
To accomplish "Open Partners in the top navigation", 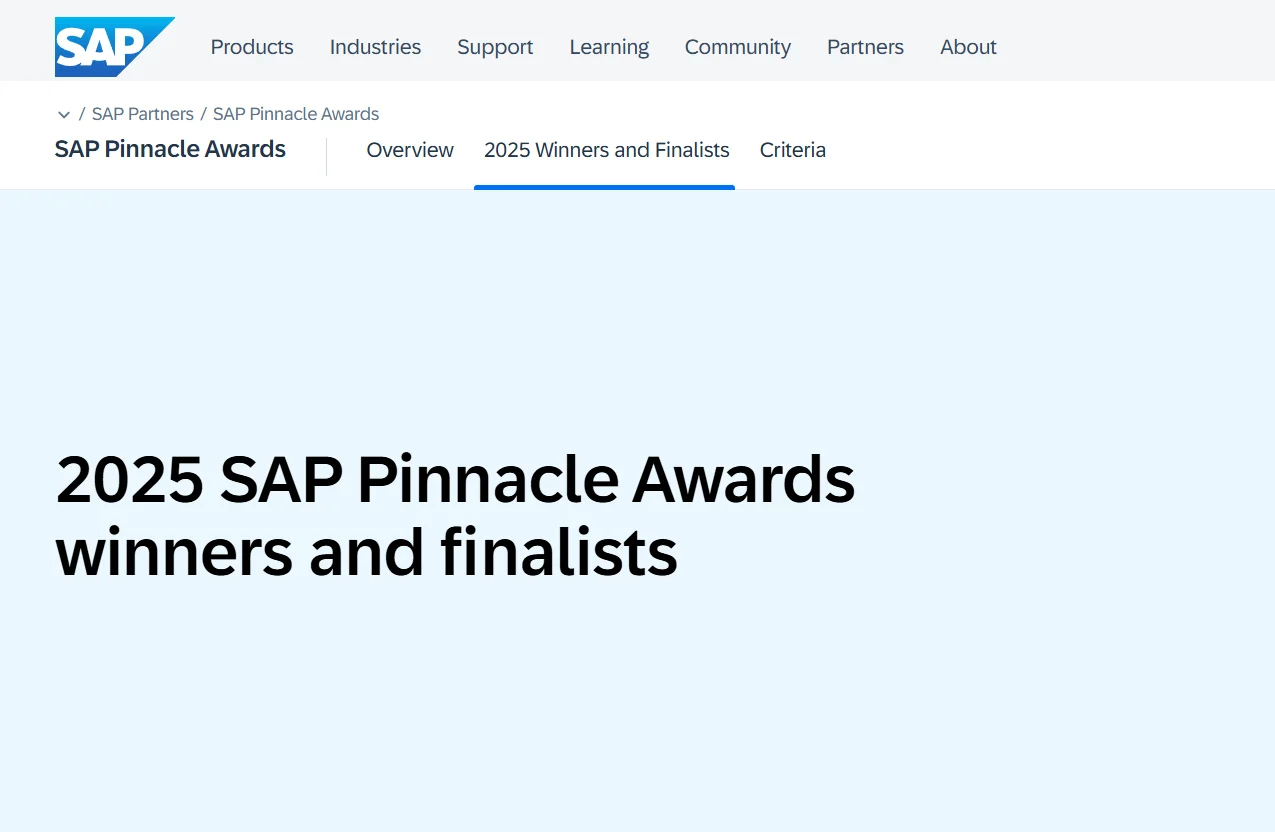I will click(865, 47).
